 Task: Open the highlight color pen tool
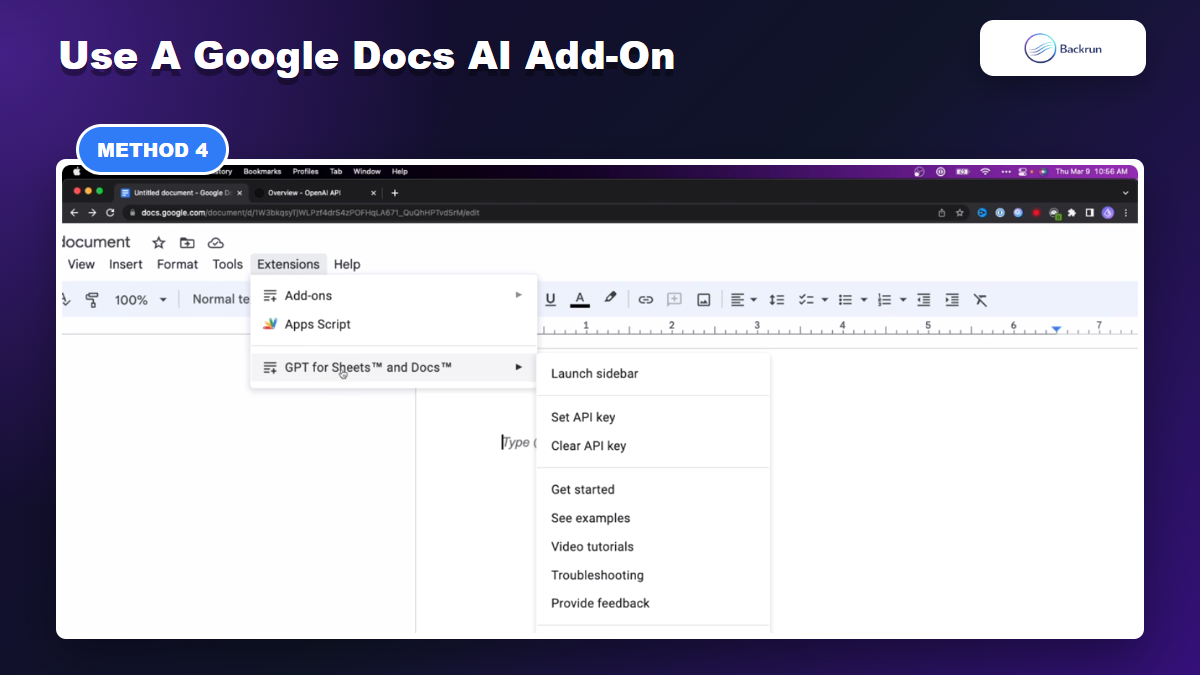(611, 298)
